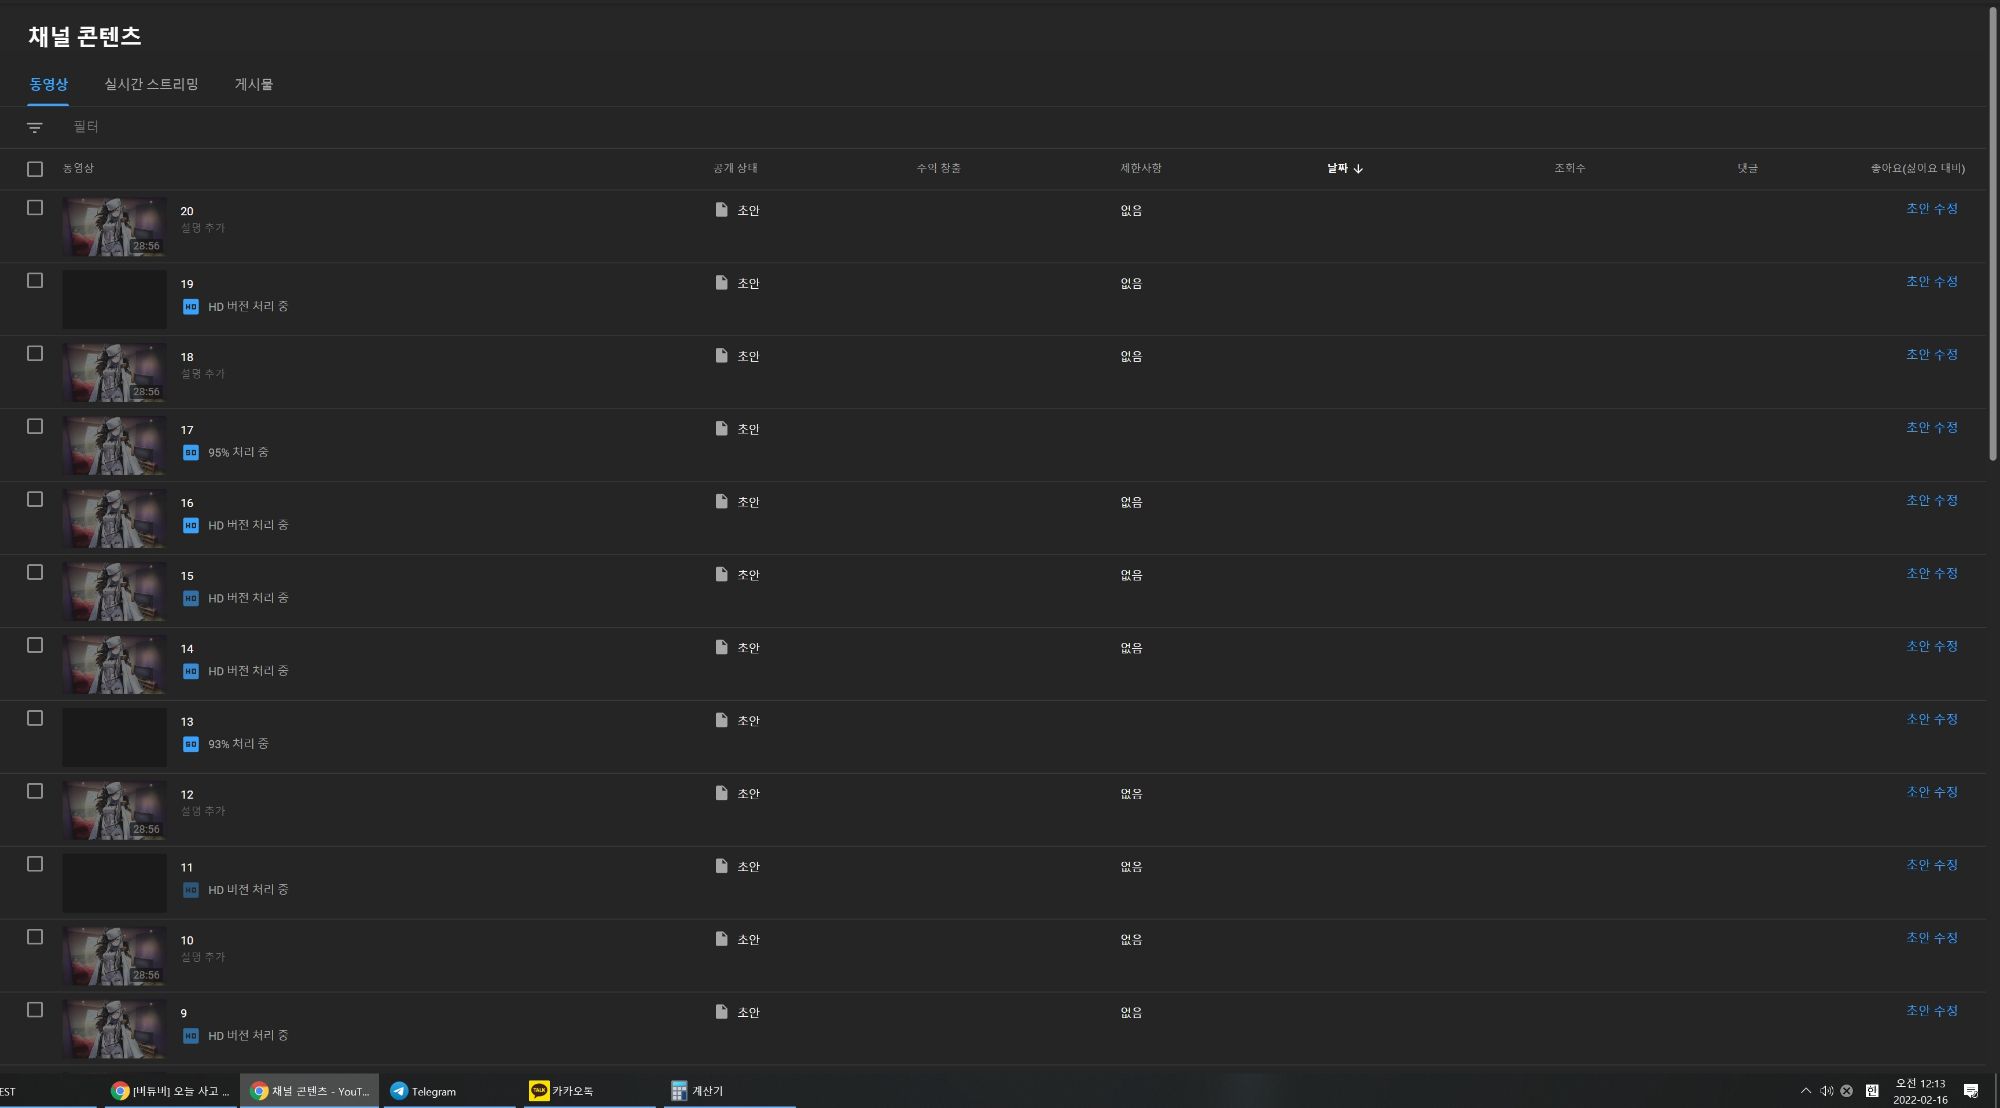
Task: Click 초안 수정 link for video 18
Action: click(1931, 355)
